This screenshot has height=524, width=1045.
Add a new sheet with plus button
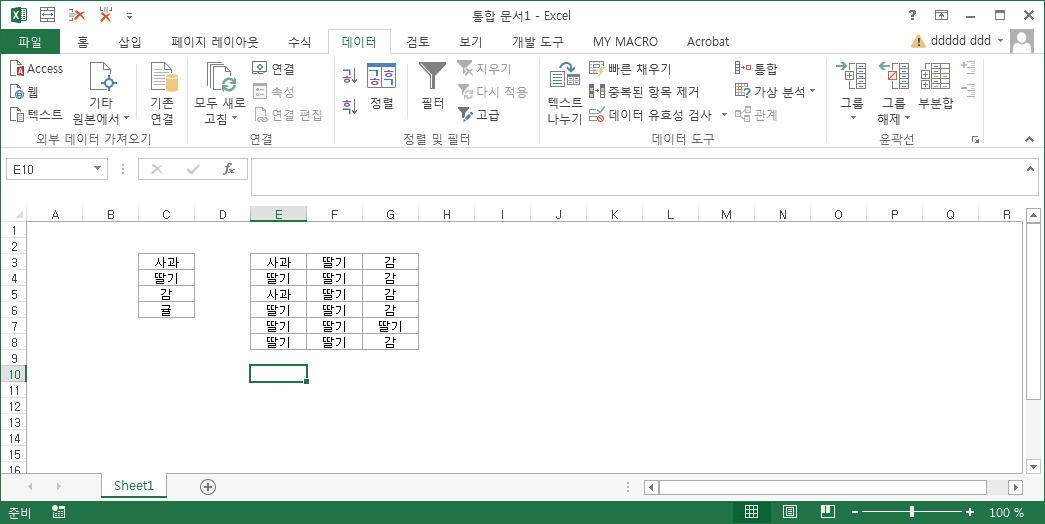[208, 487]
